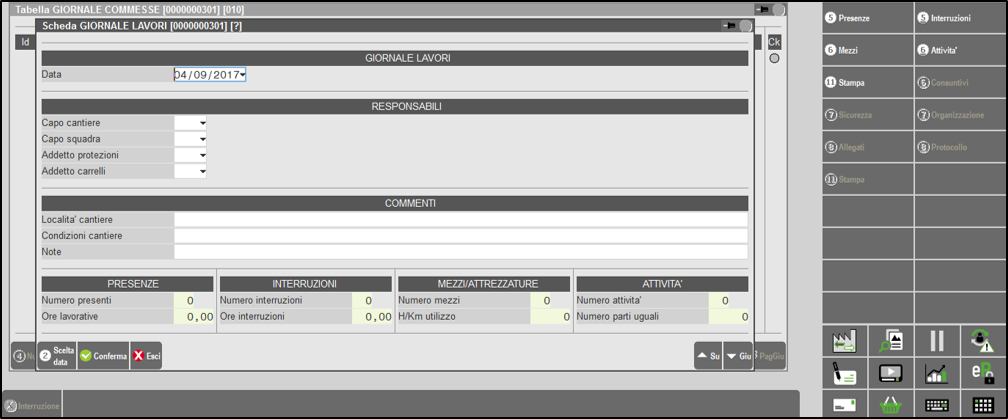Open the bar chart statistics icon
The width and height of the screenshot is (1008, 419).
tap(937, 373)
